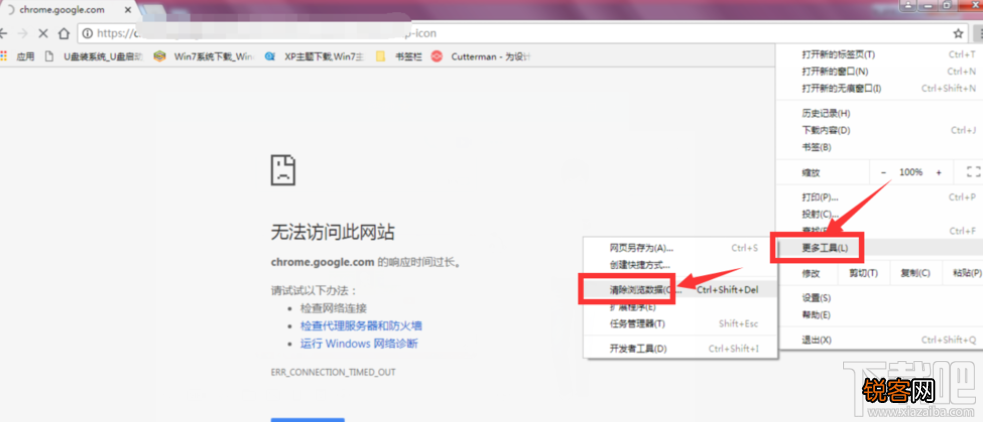983x422 pixels.
Task: Expand the 更多工具(L) submenu
Action: click(878, 248)
